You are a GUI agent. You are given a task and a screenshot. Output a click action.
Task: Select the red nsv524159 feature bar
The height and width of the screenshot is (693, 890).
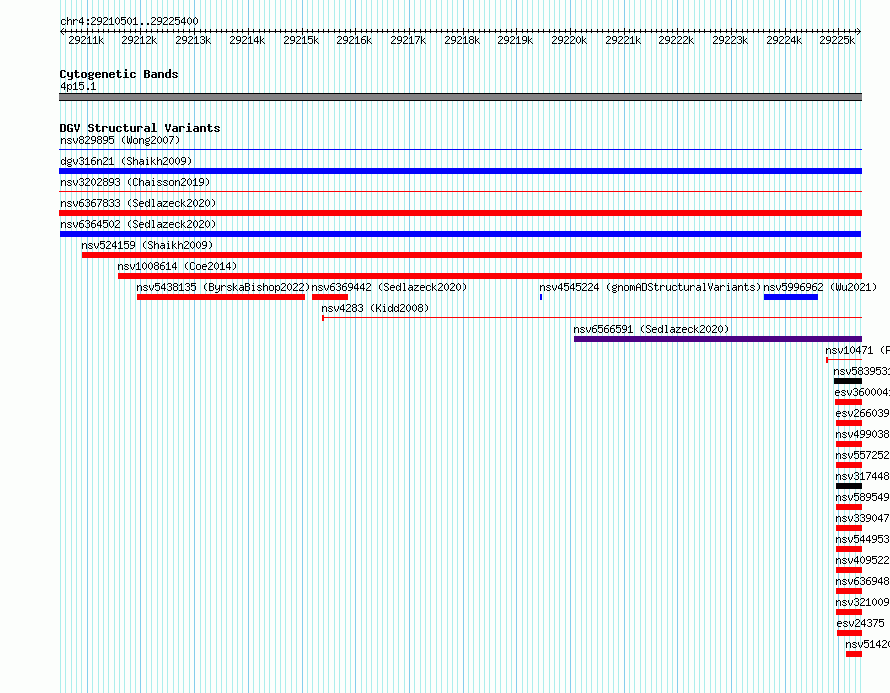coord(472,255)
